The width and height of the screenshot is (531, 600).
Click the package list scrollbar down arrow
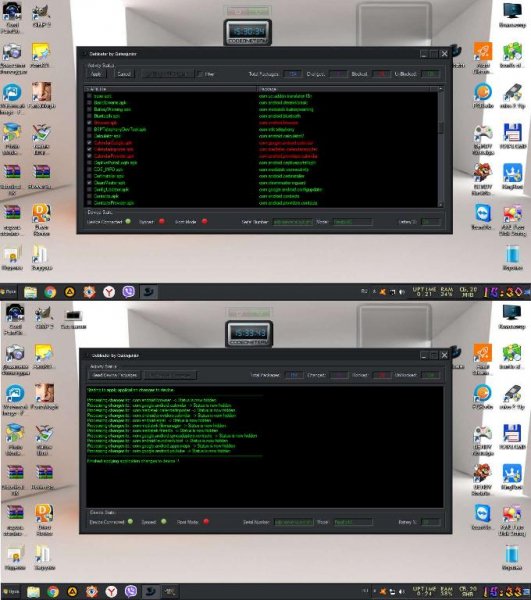point(441,205)
